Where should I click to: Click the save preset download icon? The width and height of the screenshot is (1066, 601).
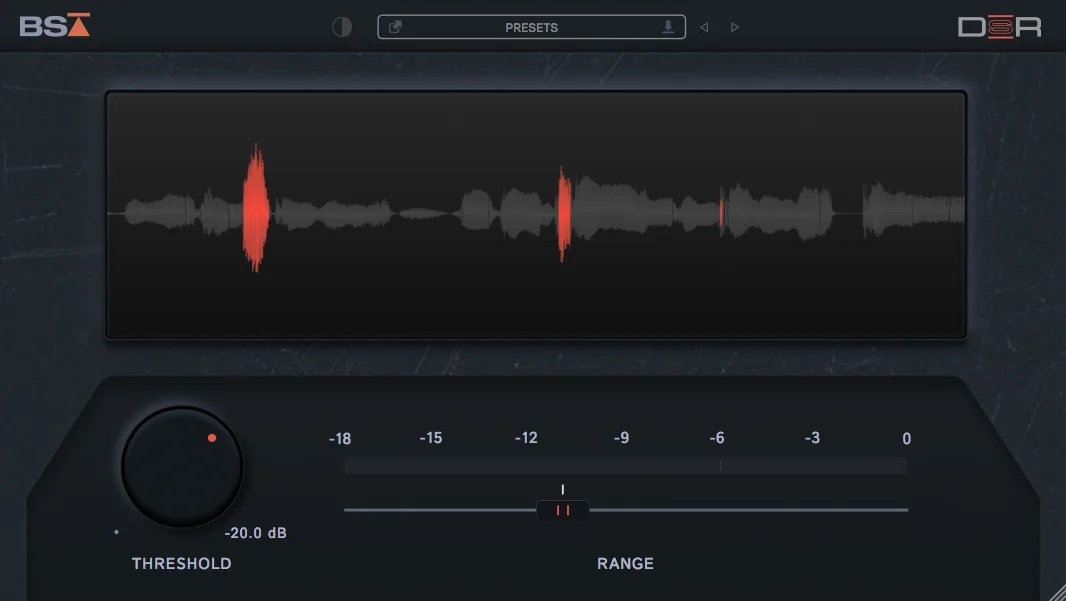668,27
